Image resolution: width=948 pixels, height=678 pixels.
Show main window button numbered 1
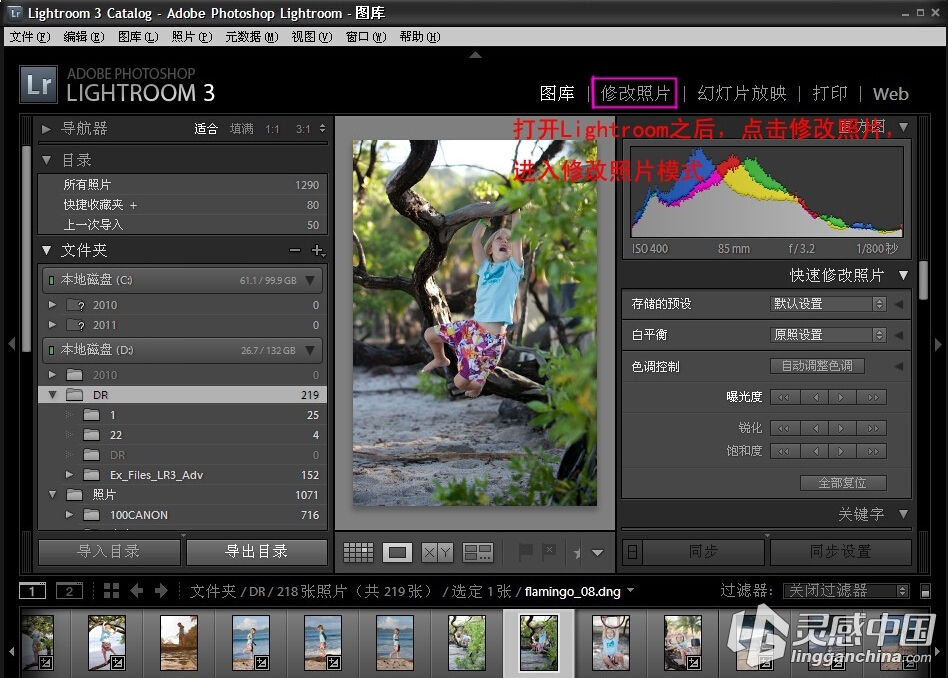pos(33,591)
